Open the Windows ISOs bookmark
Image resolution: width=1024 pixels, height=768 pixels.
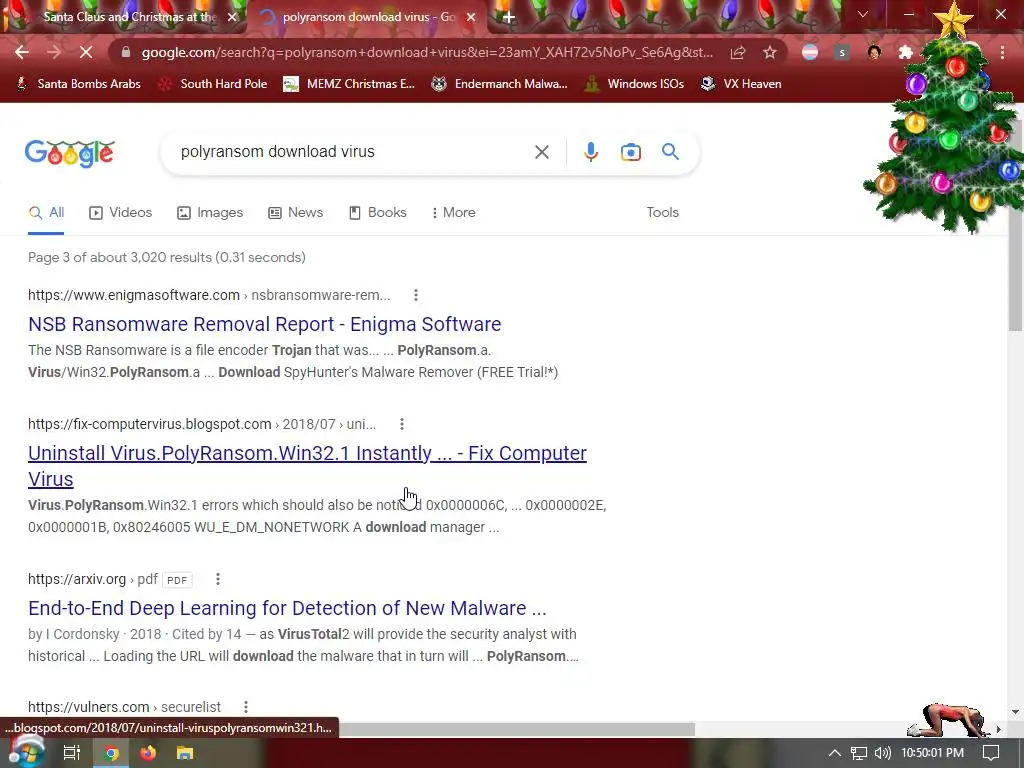click(633, 84)
